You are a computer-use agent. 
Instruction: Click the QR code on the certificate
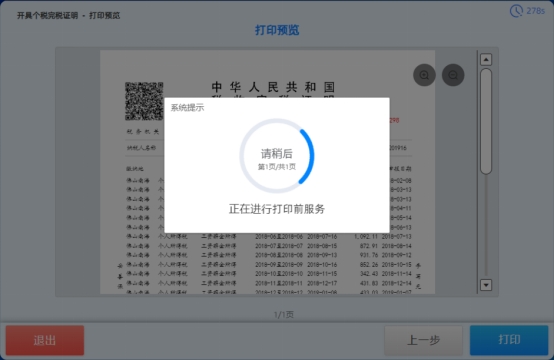(144, 101)
